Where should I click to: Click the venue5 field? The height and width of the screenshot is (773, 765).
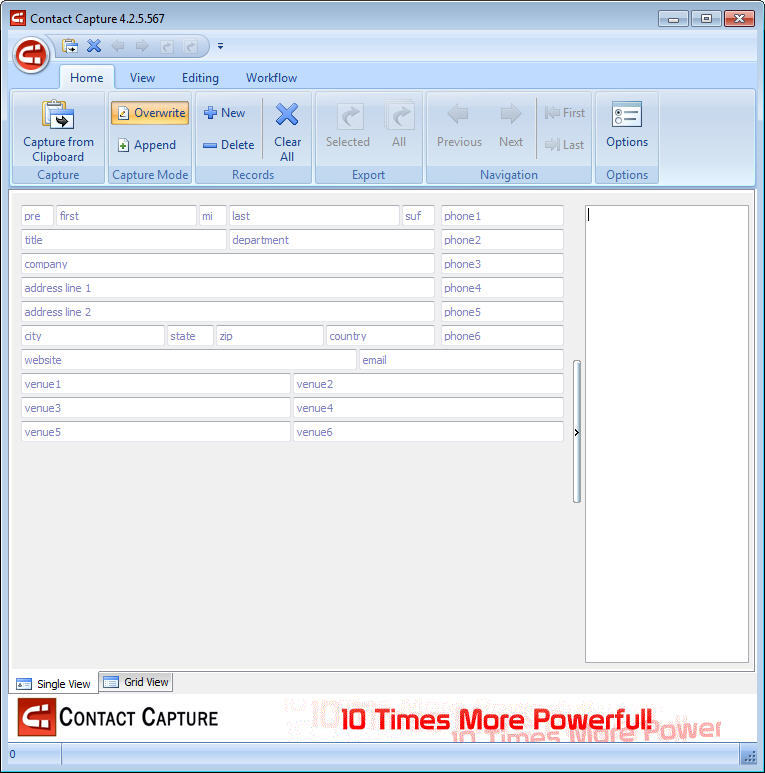[156, 432]
